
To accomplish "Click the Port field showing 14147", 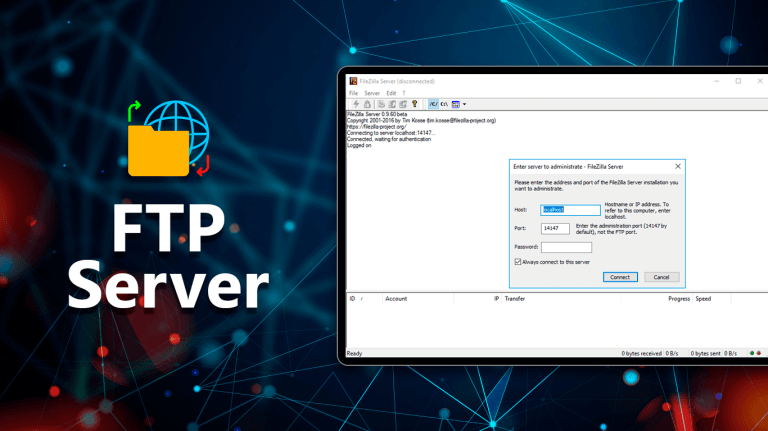I will pyautogui.click(x=555, y=229).
